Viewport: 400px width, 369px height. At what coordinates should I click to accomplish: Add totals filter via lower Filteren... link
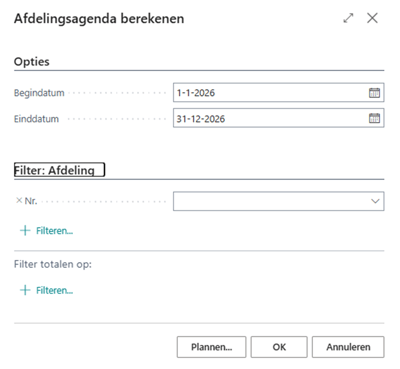pos(54,290)
